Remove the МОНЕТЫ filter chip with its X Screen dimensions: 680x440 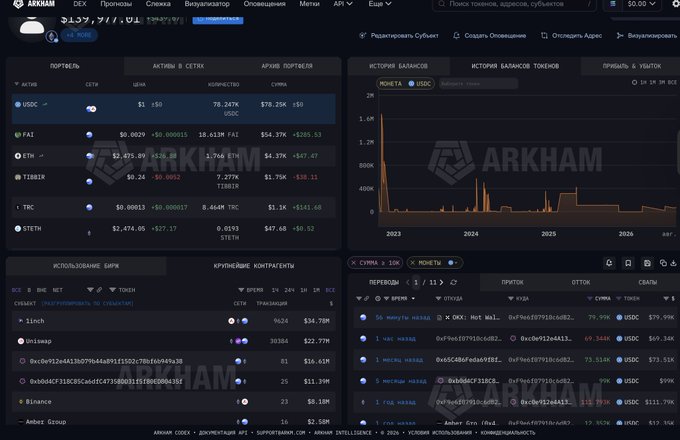click(412, 263)
